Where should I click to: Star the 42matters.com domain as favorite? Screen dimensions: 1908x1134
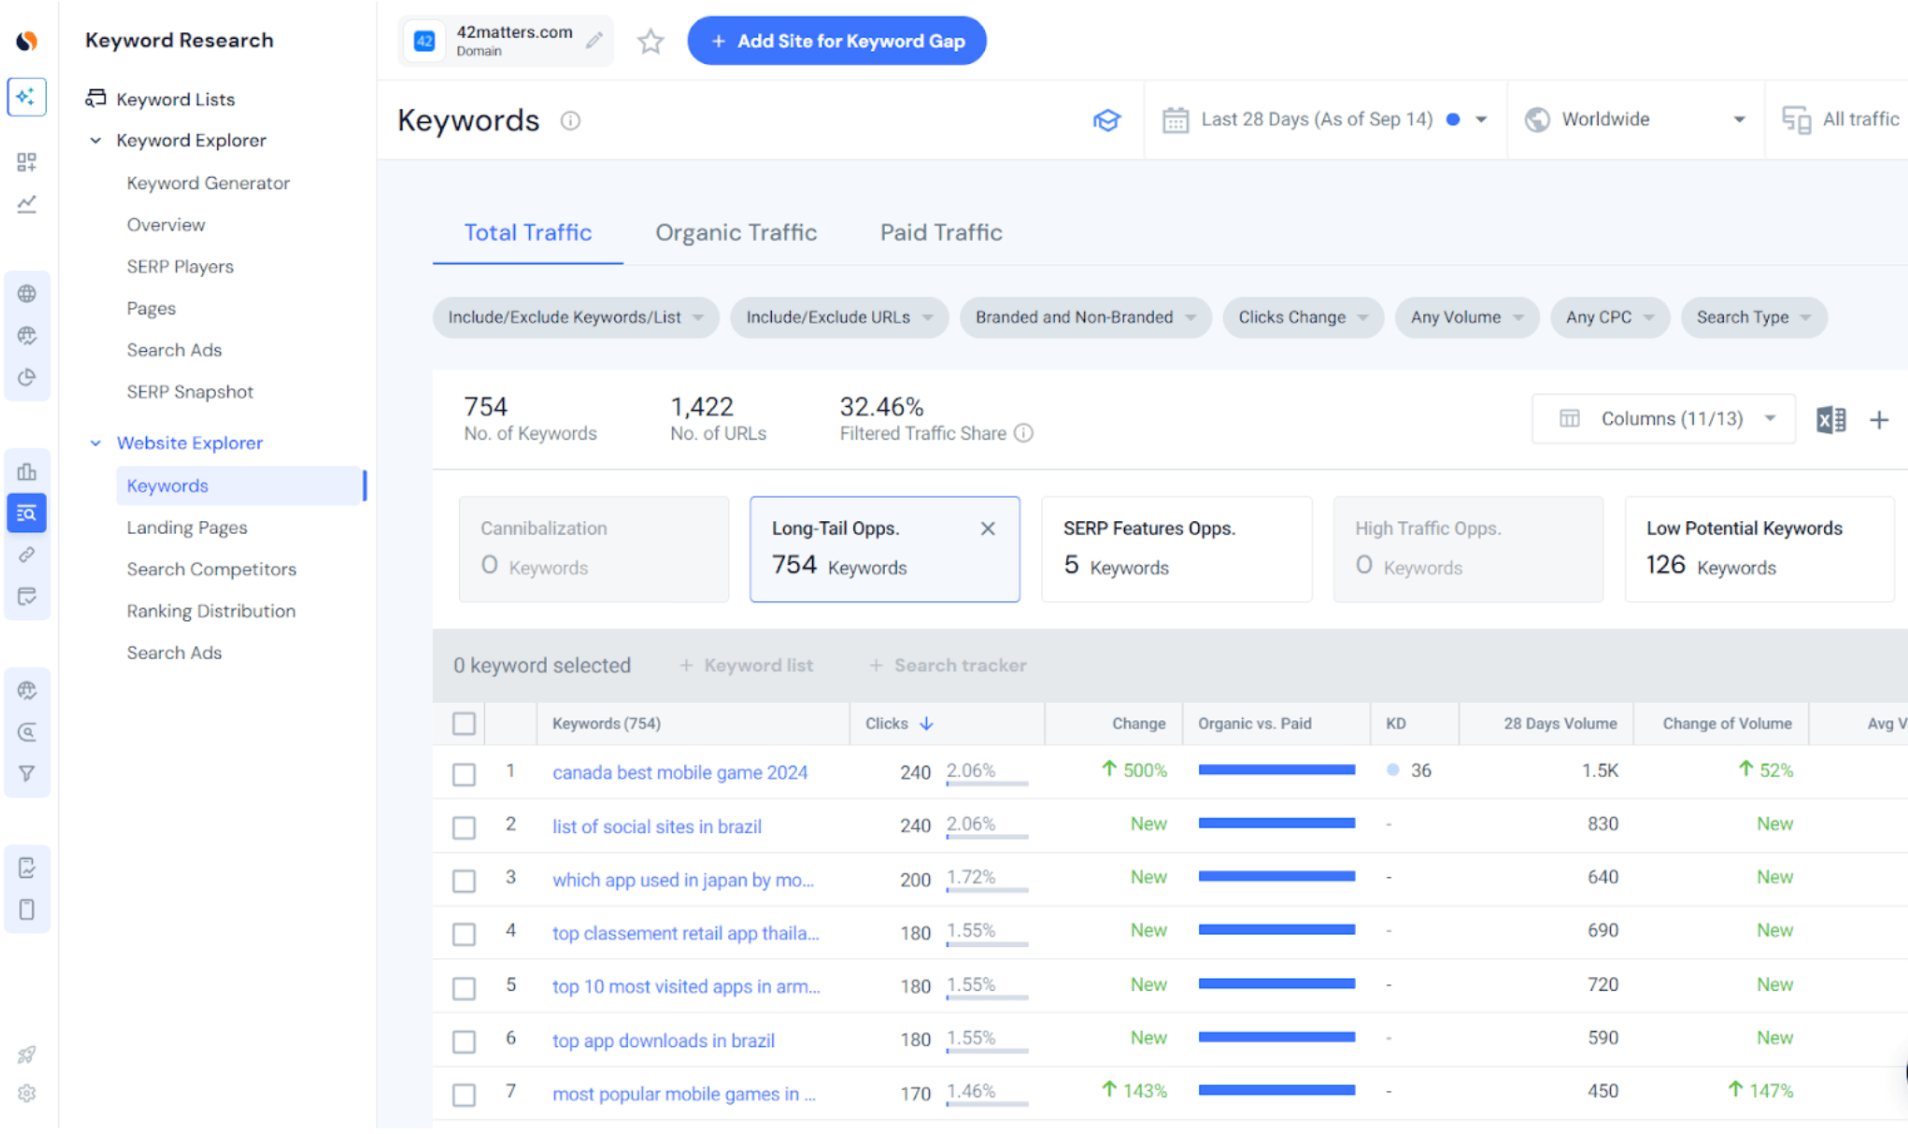coord(650,41)
